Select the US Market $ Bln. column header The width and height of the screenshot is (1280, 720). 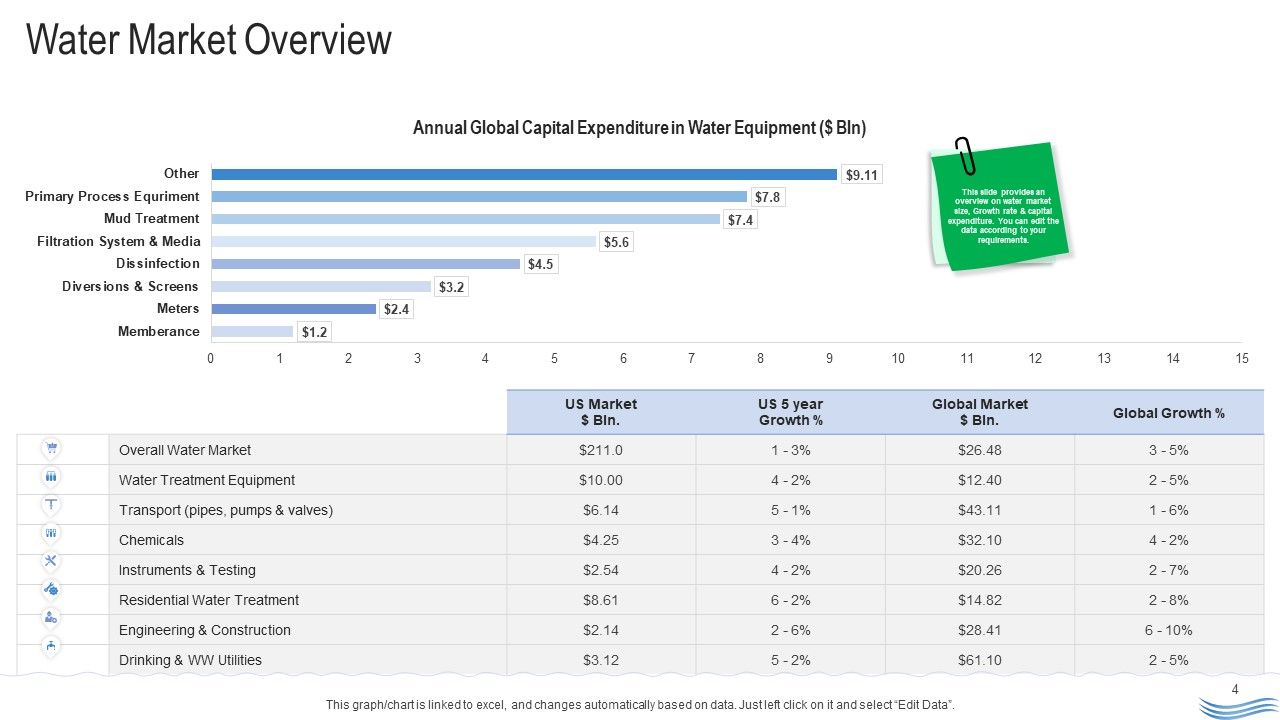pos(601,412)
